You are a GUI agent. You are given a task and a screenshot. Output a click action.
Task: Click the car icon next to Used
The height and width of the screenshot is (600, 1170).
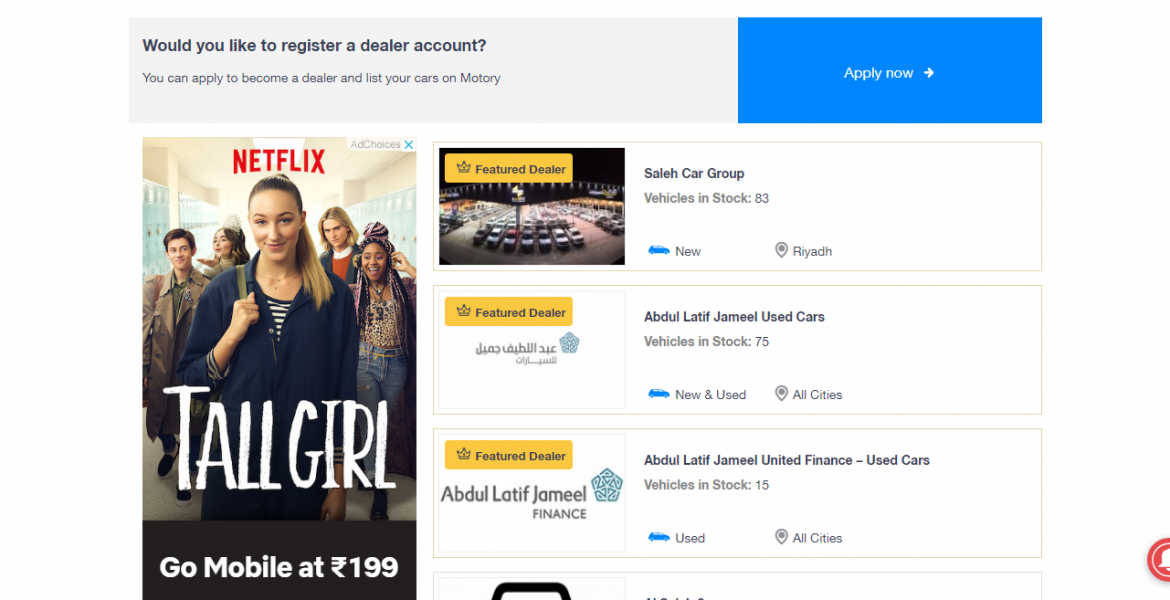tap(659, 537)
